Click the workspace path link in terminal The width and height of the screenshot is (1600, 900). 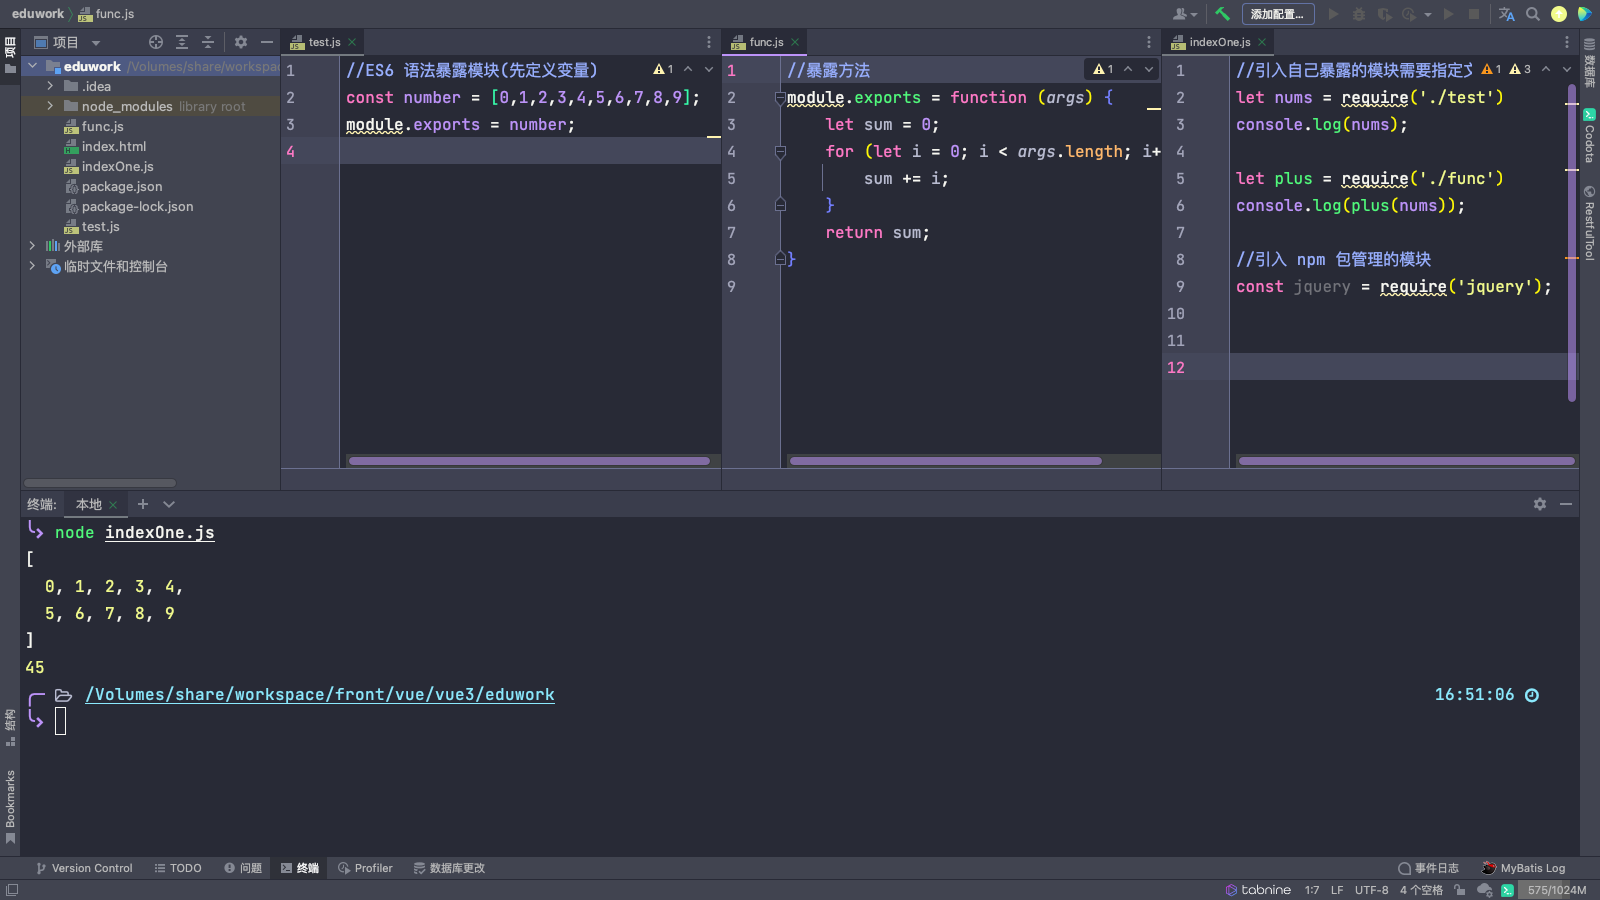(x=320, y=695)
